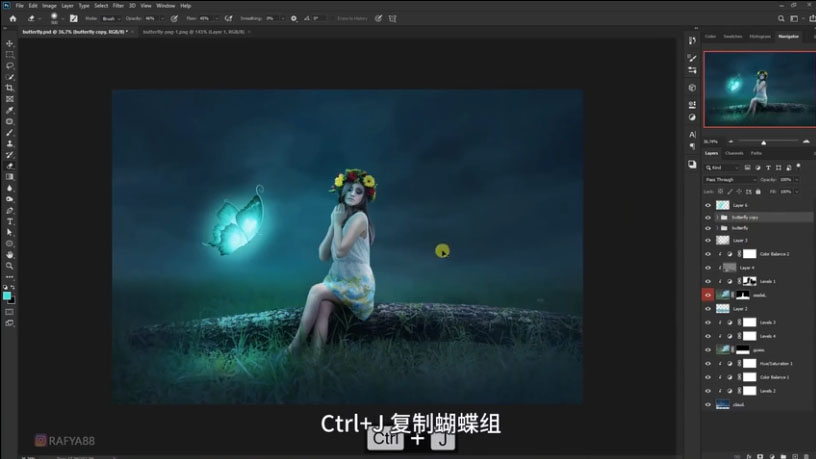Hide butterfly copy group eye icon
This screenshot has width=816, height=459.
[708, 217]
